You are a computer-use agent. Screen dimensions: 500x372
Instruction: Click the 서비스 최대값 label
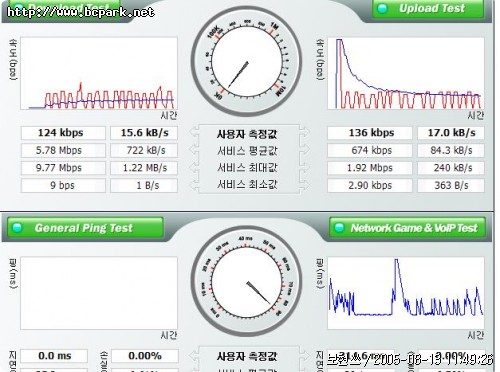(x=247, y=168)
